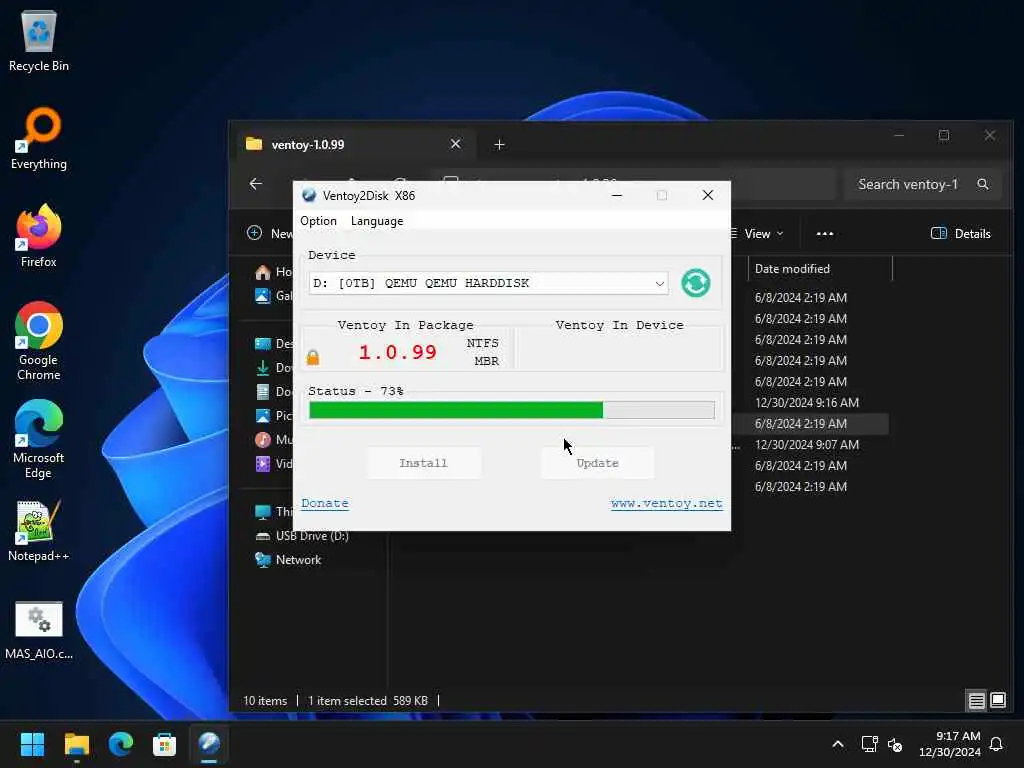
Task: Open the Windows Start button
Action: coord(32,744)
